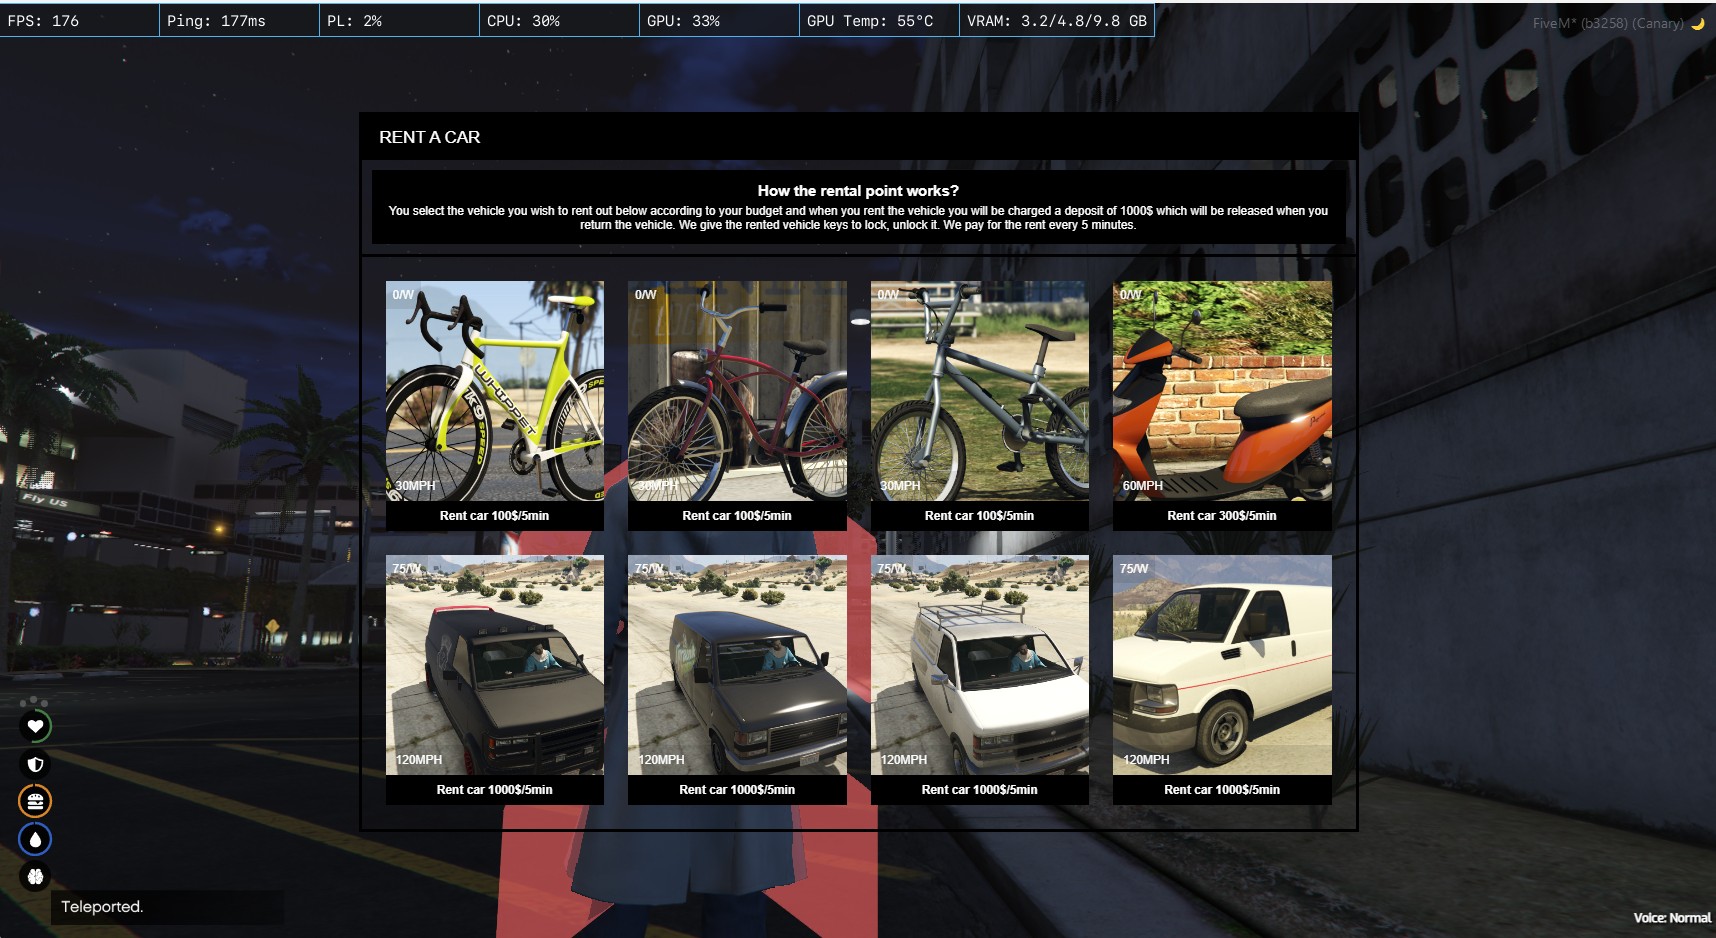Image resolution: width=1716 pixels, height=938 pixels.
Task: Rent the plain dark grey van
Action: pyautogui.click(x=737, y=790)
